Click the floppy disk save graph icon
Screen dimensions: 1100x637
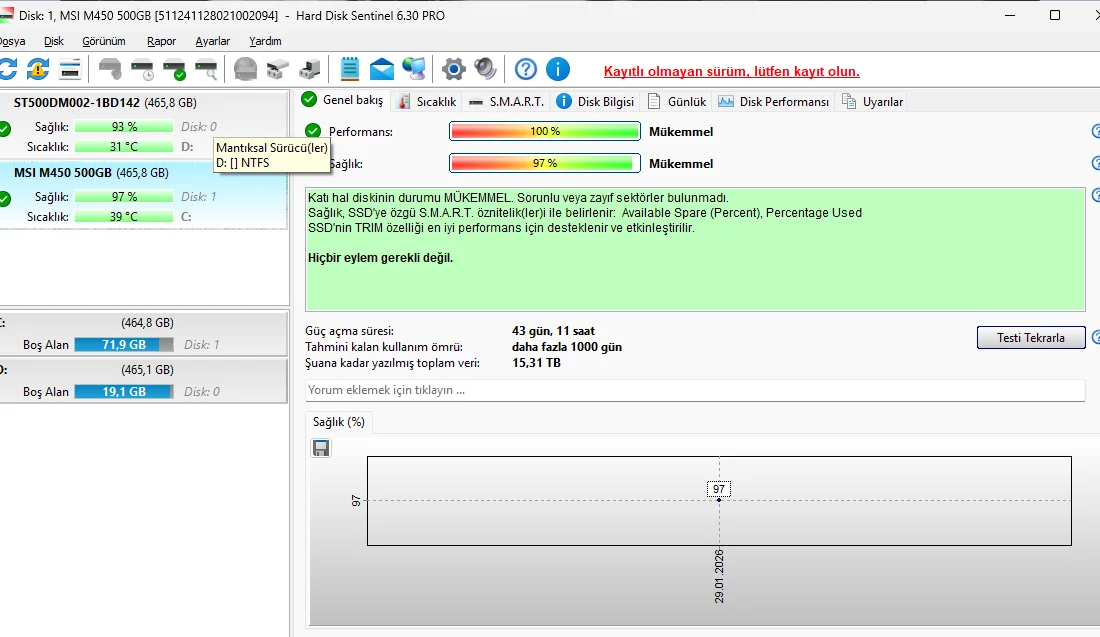pyautogui.click(x=321, y=448)
